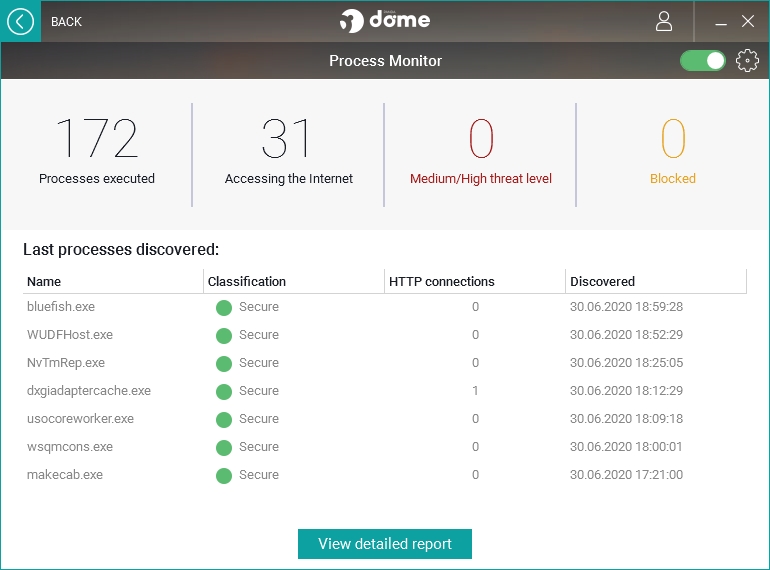Click green Secure indicator for bluefish.exe
Screen dimensions: 770x570
(x=224, y=308)
